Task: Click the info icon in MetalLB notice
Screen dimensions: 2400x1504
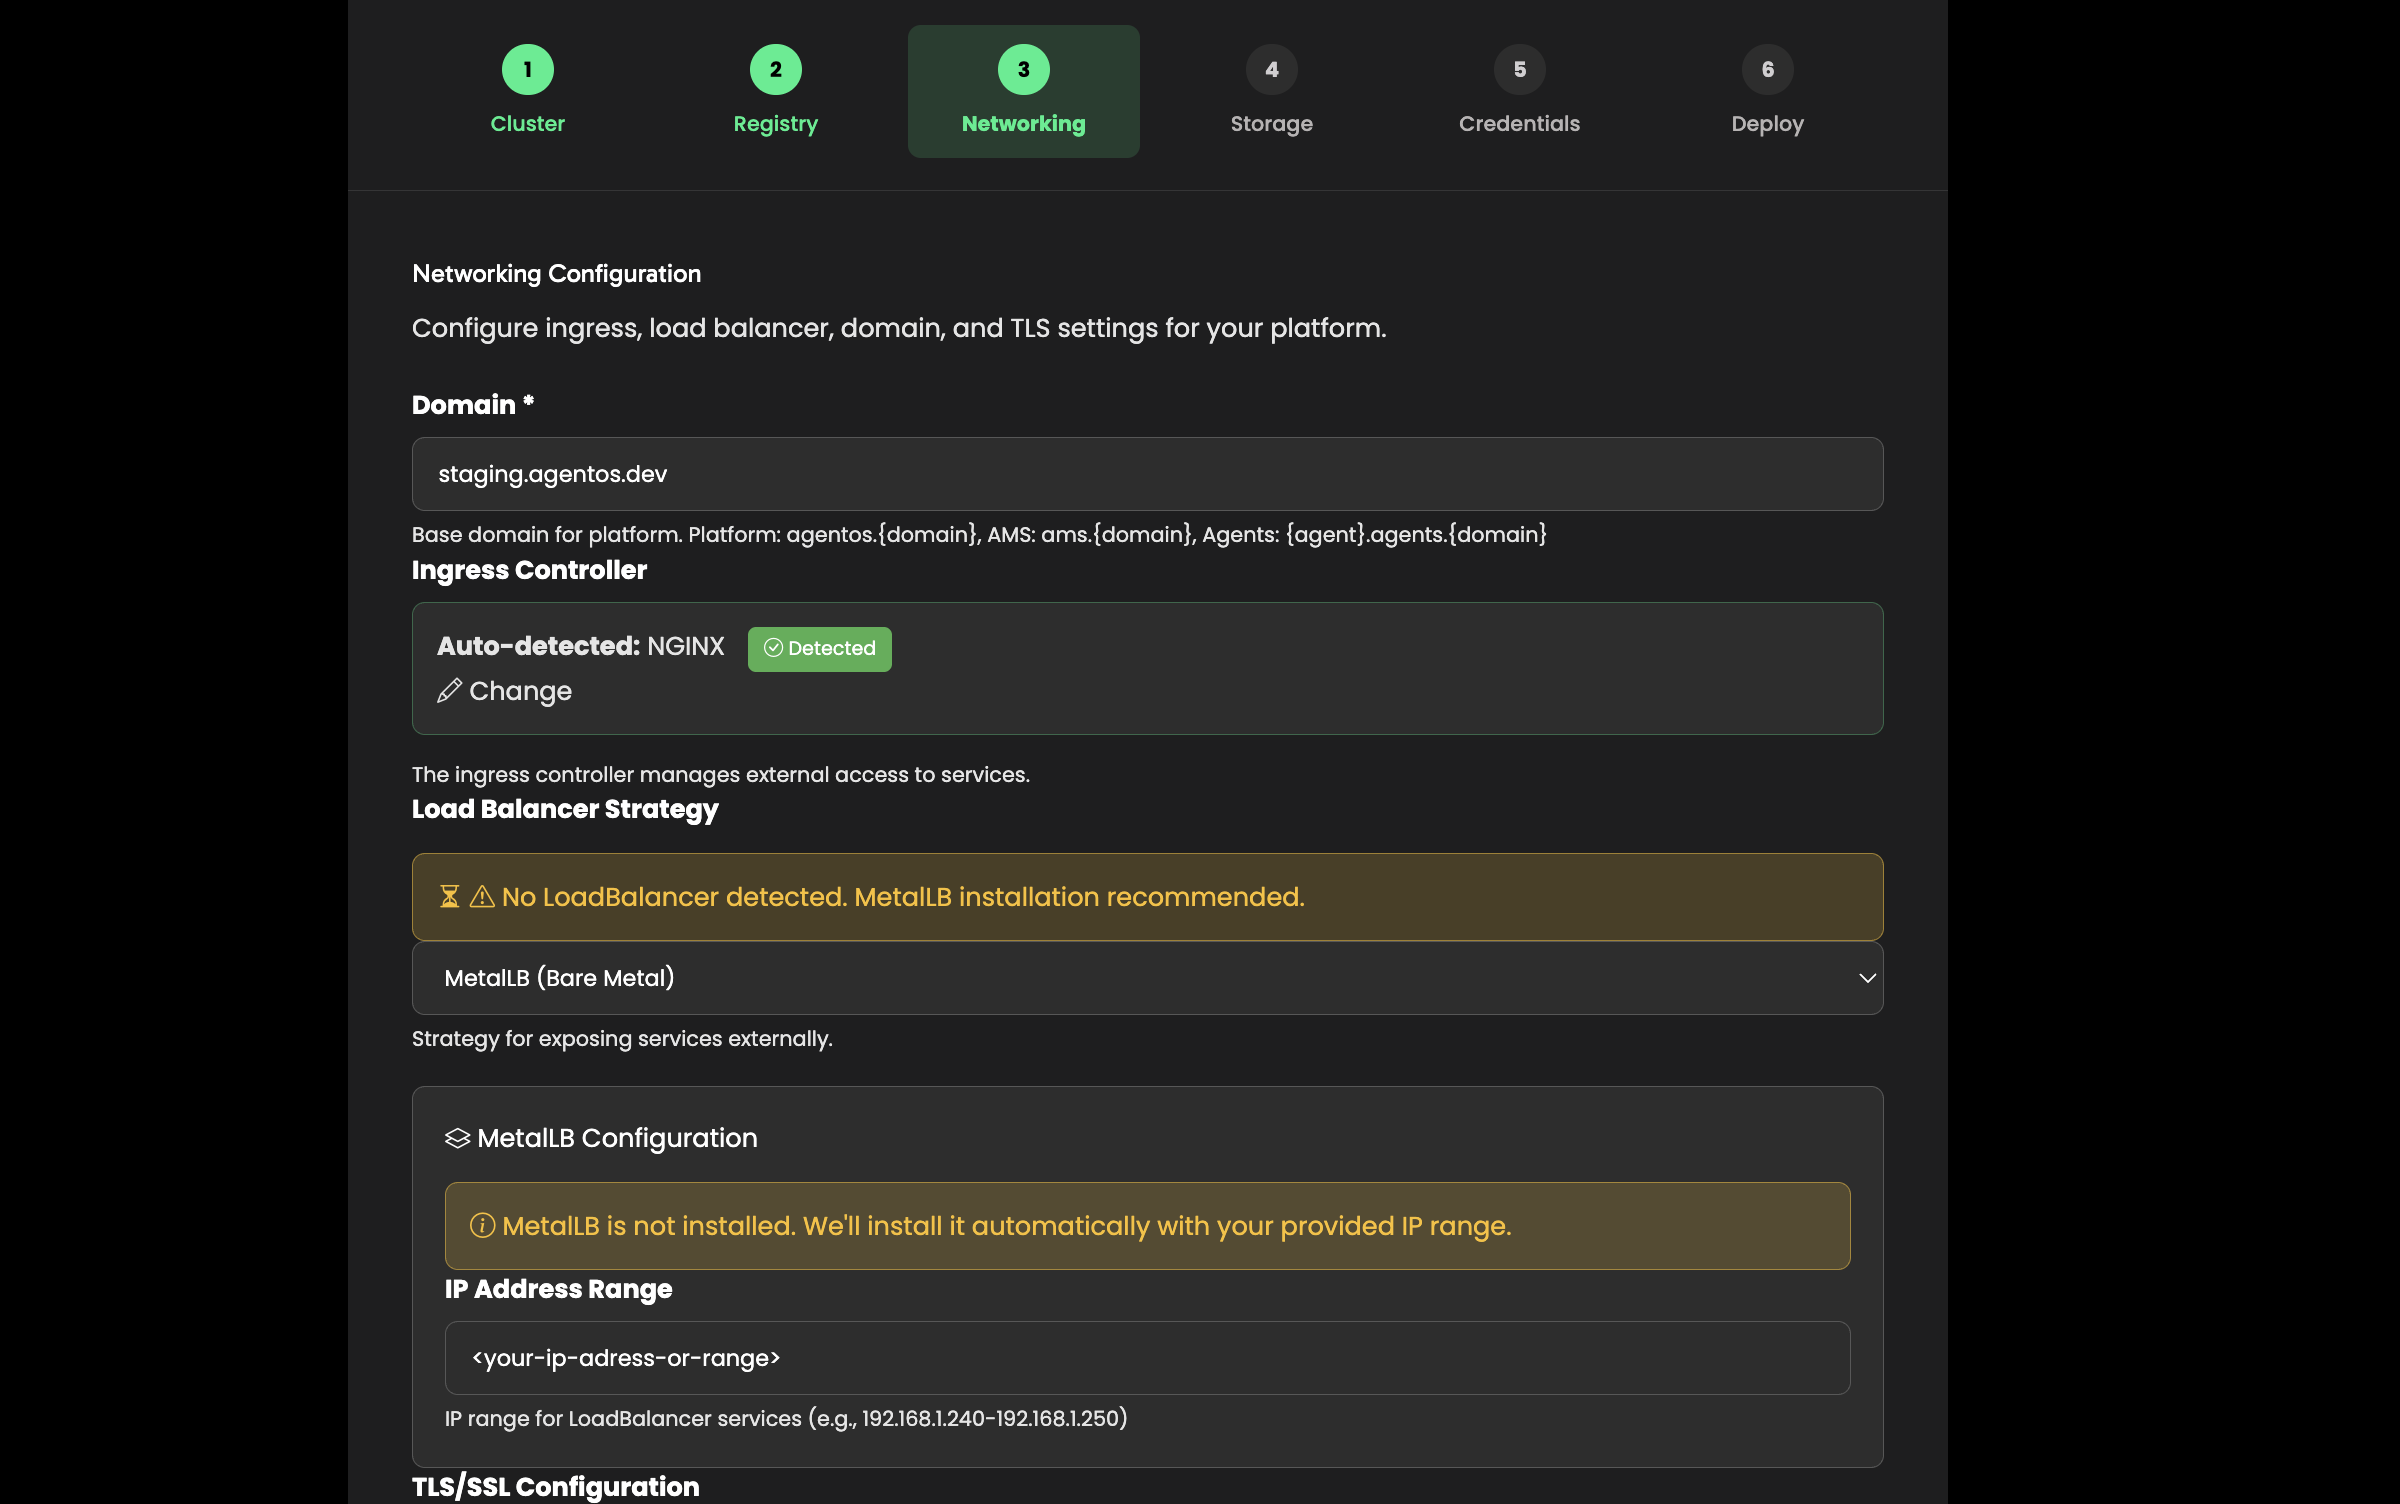Action: pos(482,1226)
